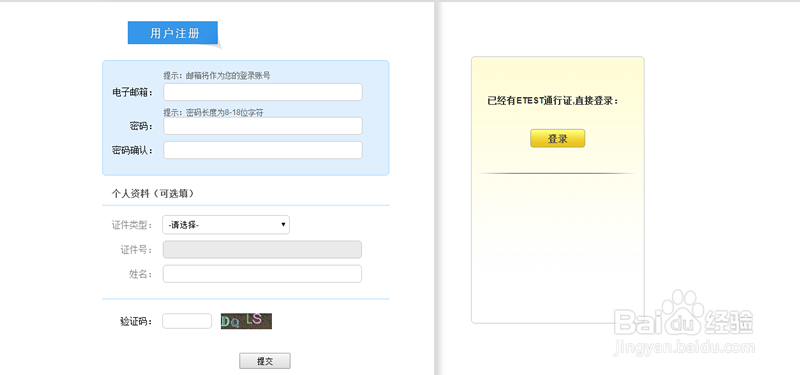Viewport: 800px width, 375px height.
Task: Click the 个人资料（可选填）section heading
Action: click(153, 193)
